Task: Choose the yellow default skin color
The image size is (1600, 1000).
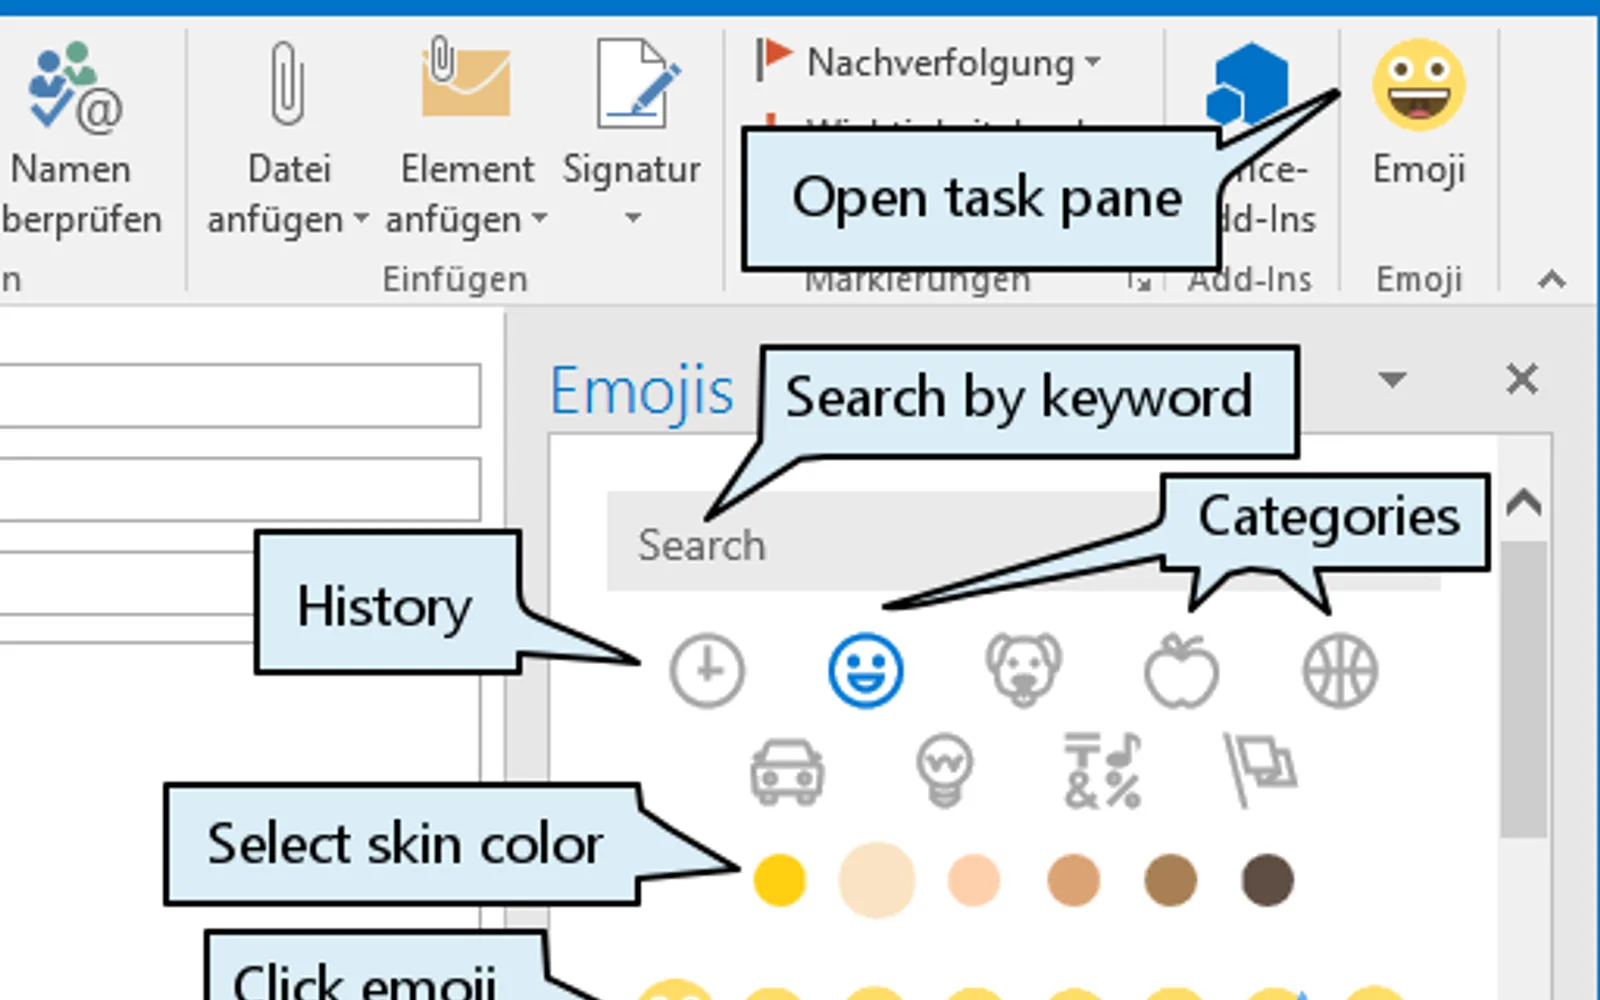Action: [x=779, y=880]
